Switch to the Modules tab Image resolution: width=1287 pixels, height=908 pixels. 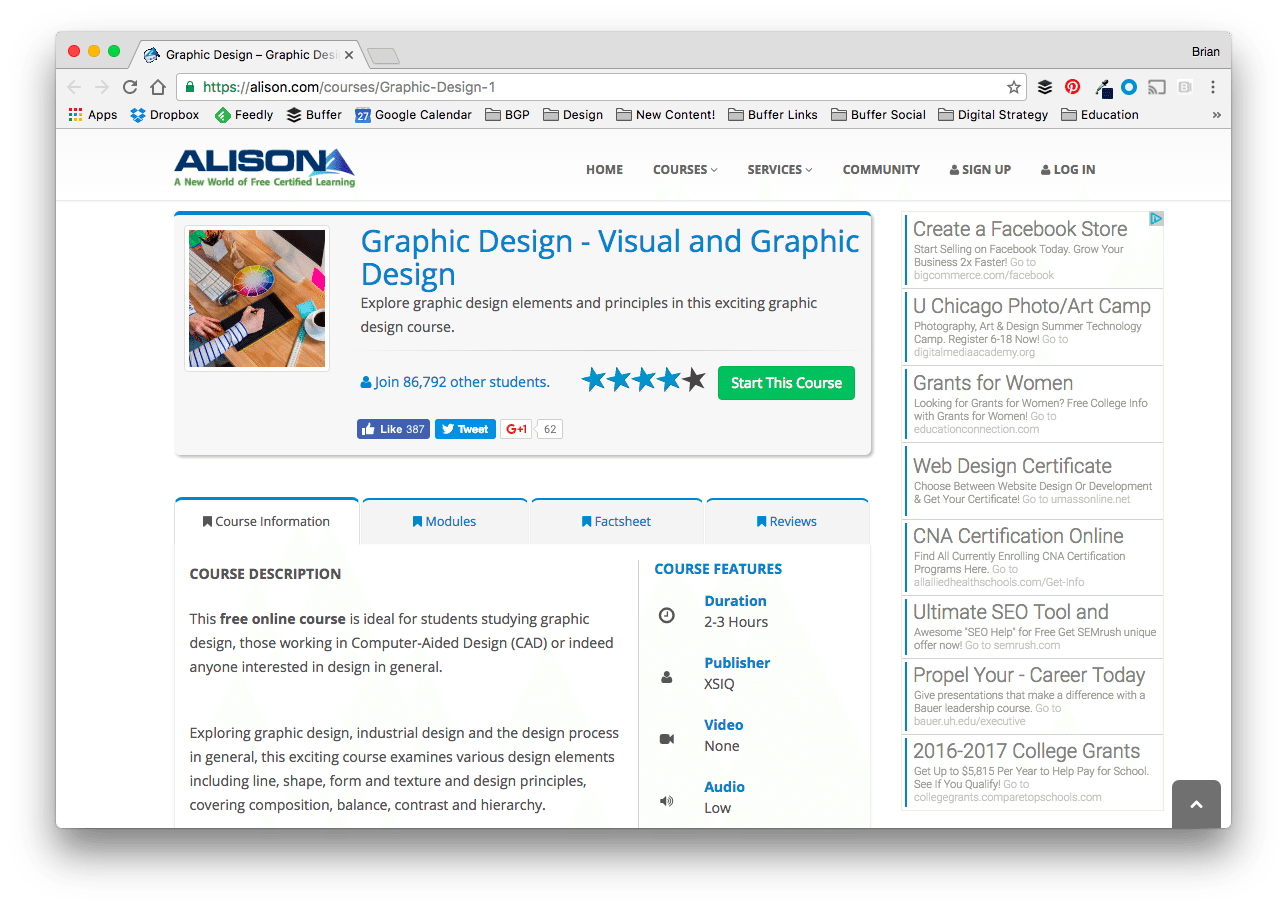pyautogui.click(x=444, y=521)
